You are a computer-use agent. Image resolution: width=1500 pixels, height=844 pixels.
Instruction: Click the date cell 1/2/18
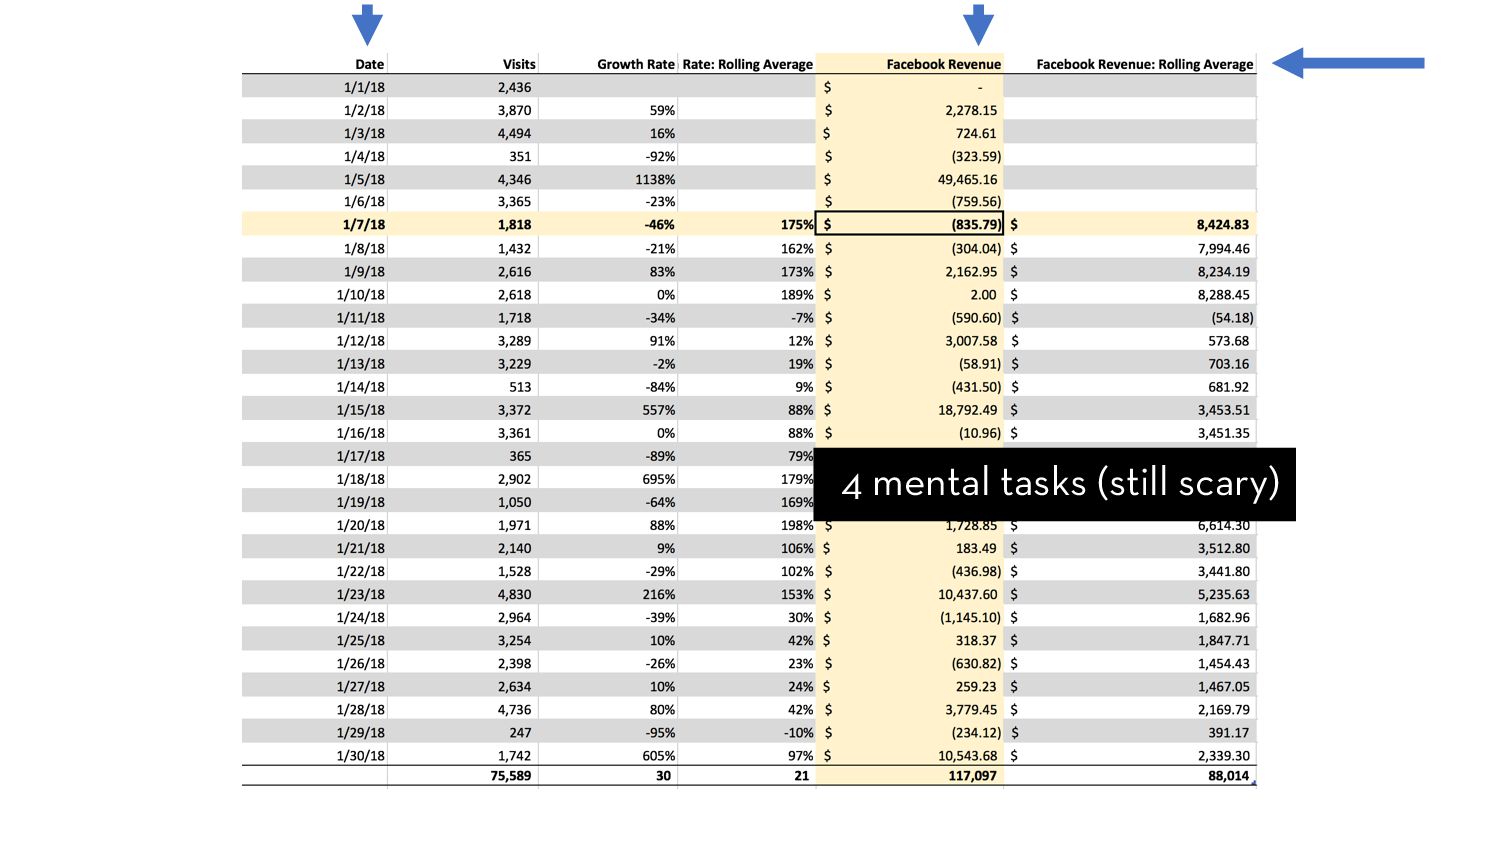tap(364, 110)
